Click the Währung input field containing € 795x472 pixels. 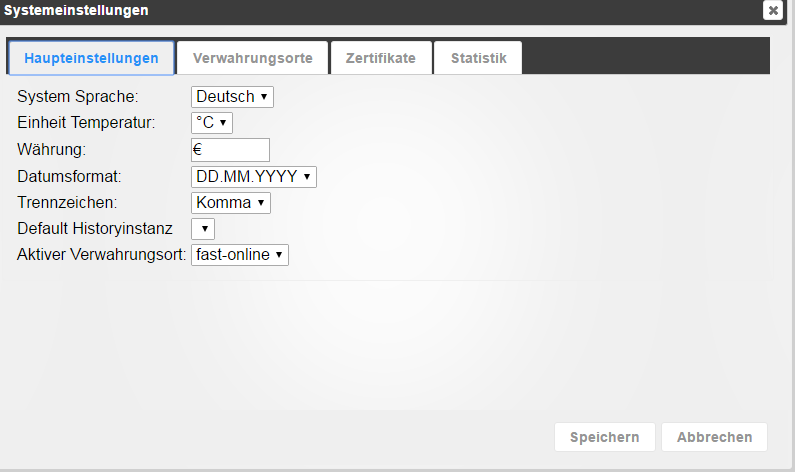230,150
